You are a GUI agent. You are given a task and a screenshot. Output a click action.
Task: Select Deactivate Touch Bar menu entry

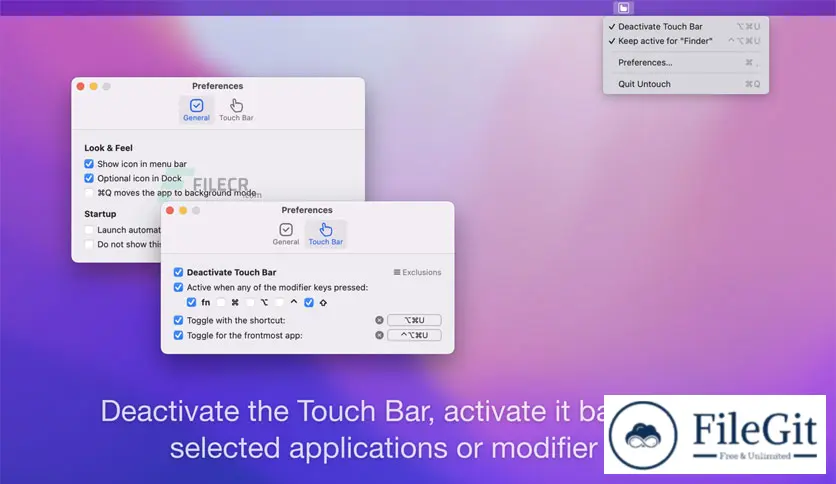686,26
